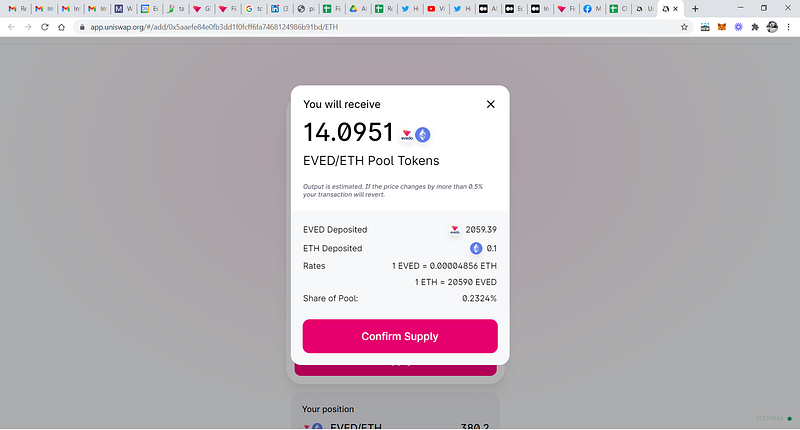Switch to the YouTube tab
The height and width of the screenshot is (430, 800).
pyautogui.click(x=431, y=8)
